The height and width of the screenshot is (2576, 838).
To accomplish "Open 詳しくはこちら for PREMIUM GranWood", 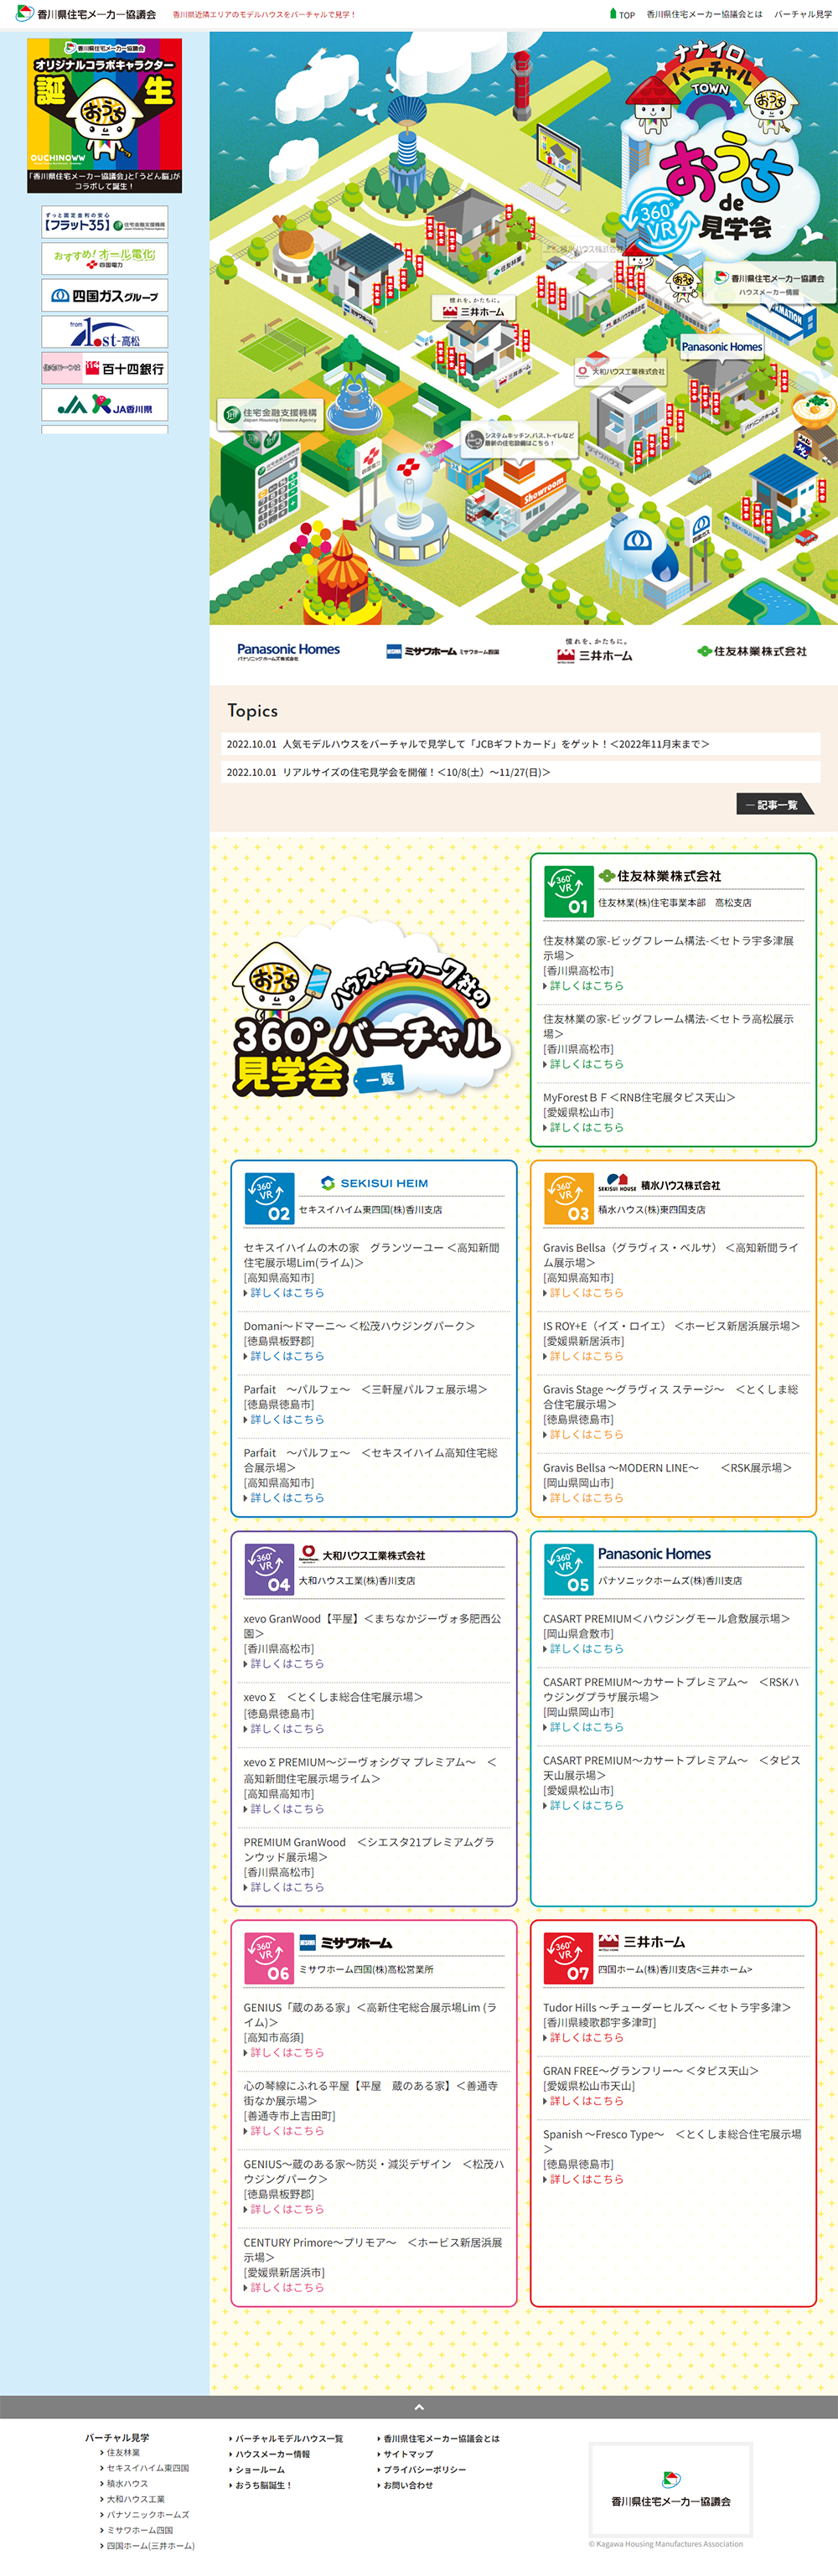I will [x=286, y=1888].
